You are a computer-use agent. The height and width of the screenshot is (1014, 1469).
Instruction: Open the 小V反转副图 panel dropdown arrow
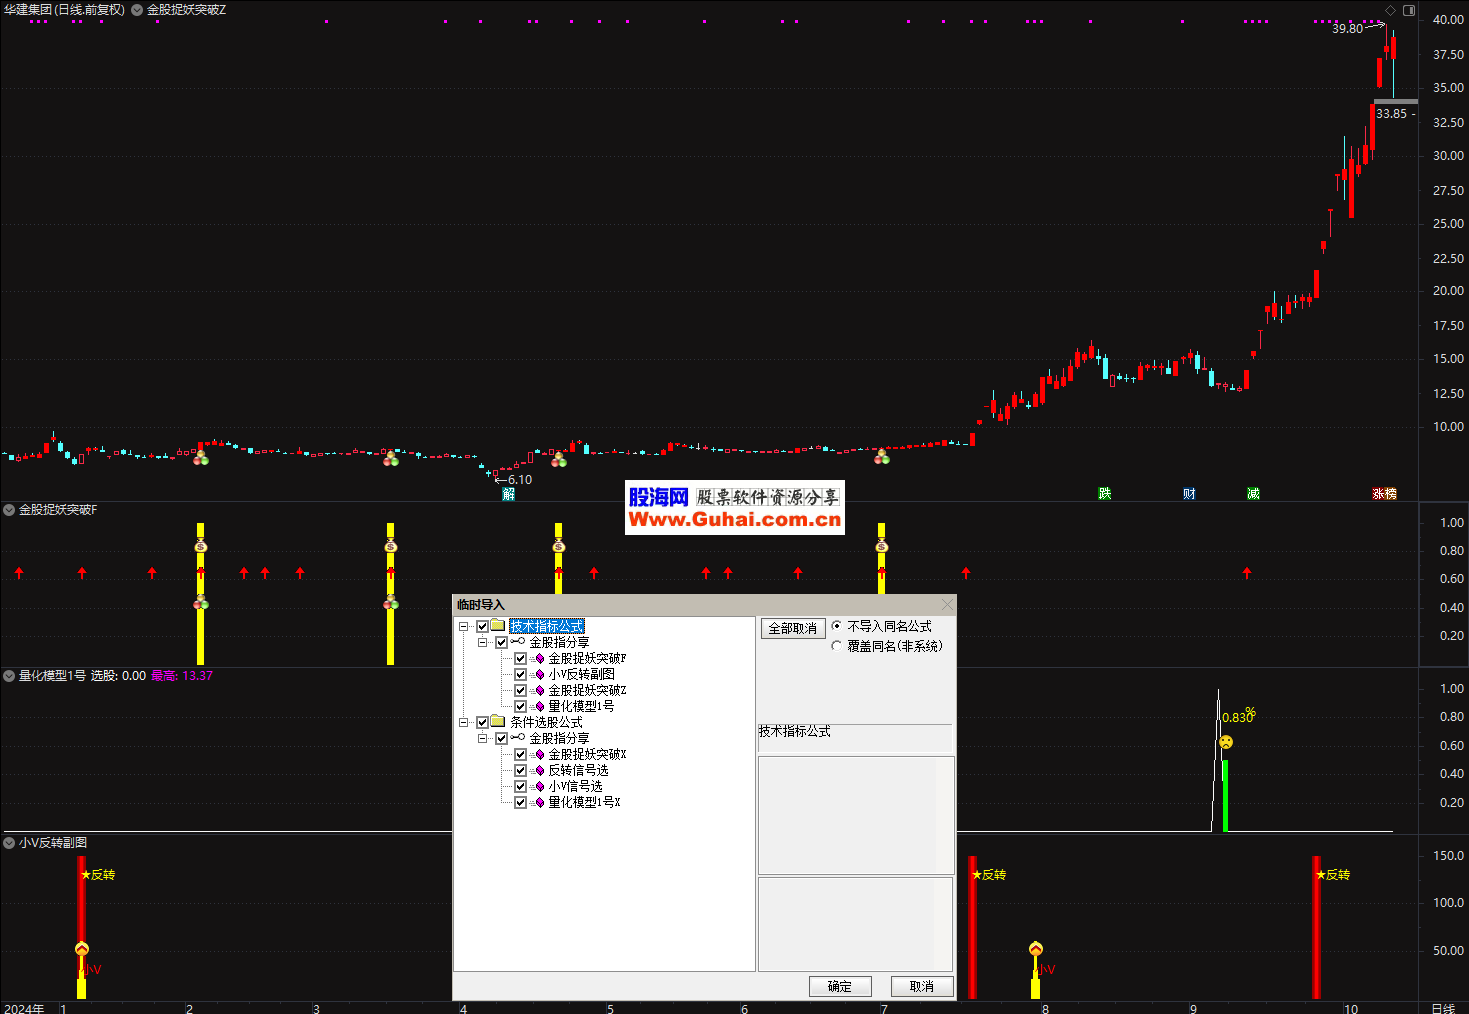[x=9, y=843]
